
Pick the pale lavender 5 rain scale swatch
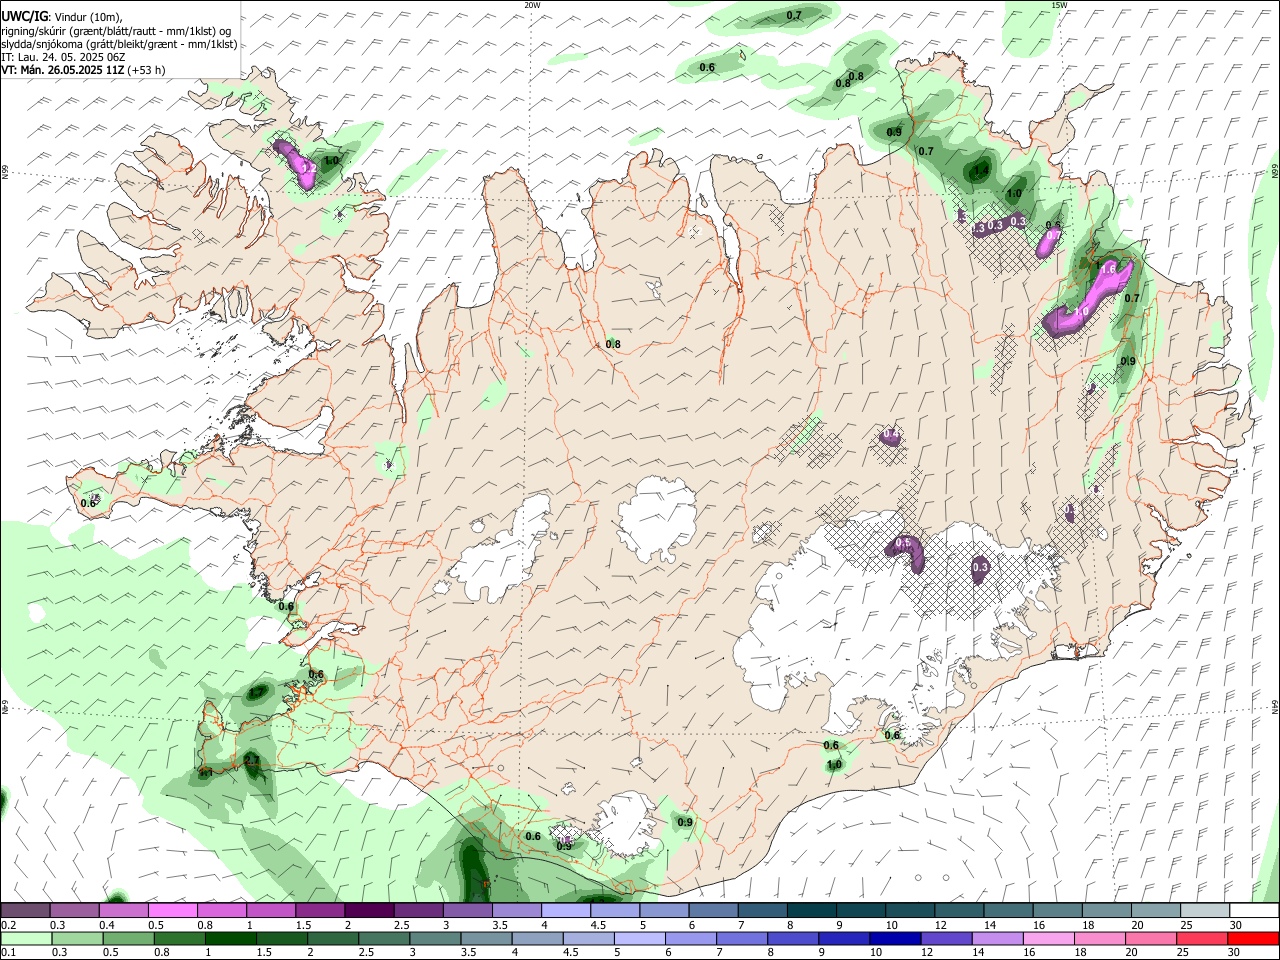640,939
